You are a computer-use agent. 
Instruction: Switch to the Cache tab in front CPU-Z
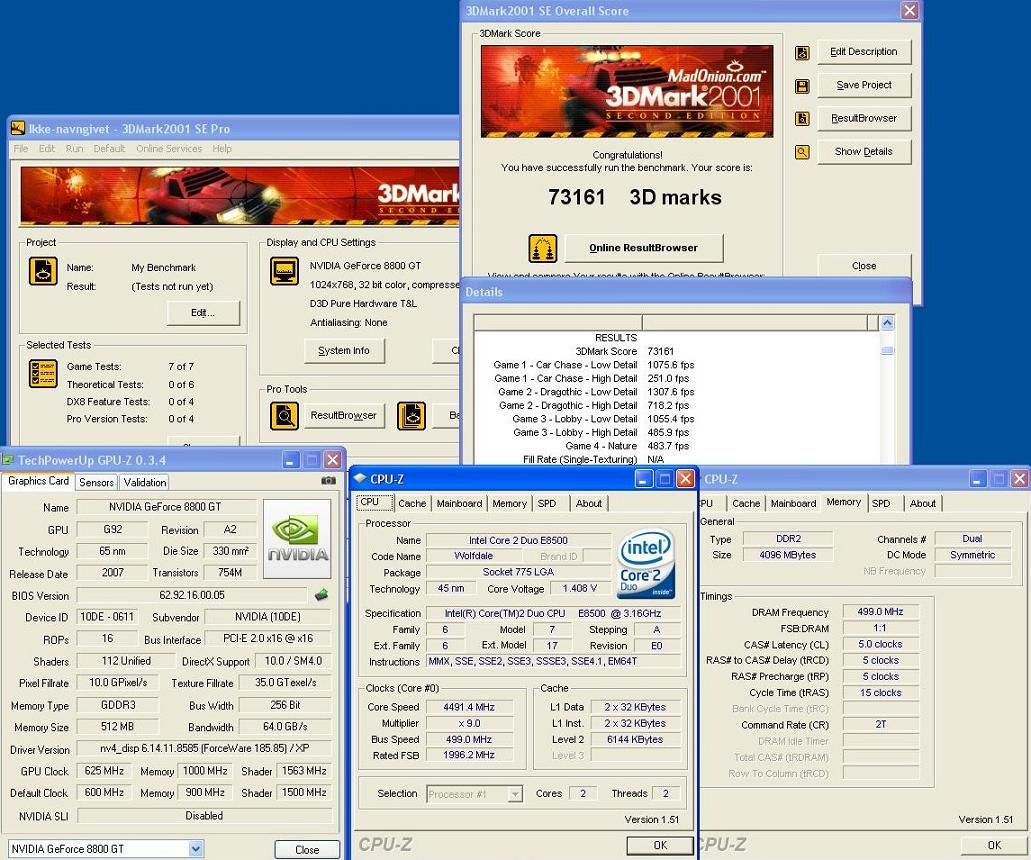[x=412, y=503]
